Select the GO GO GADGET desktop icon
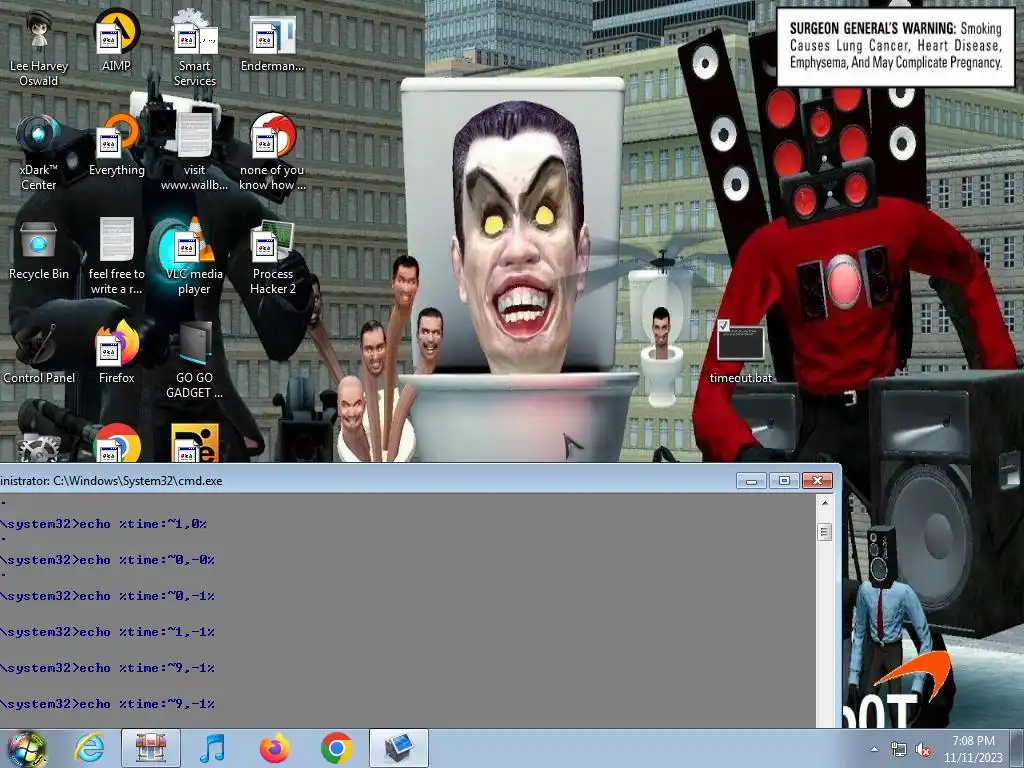This screenshot has width=1024, height=768. [x=195, y=360]
